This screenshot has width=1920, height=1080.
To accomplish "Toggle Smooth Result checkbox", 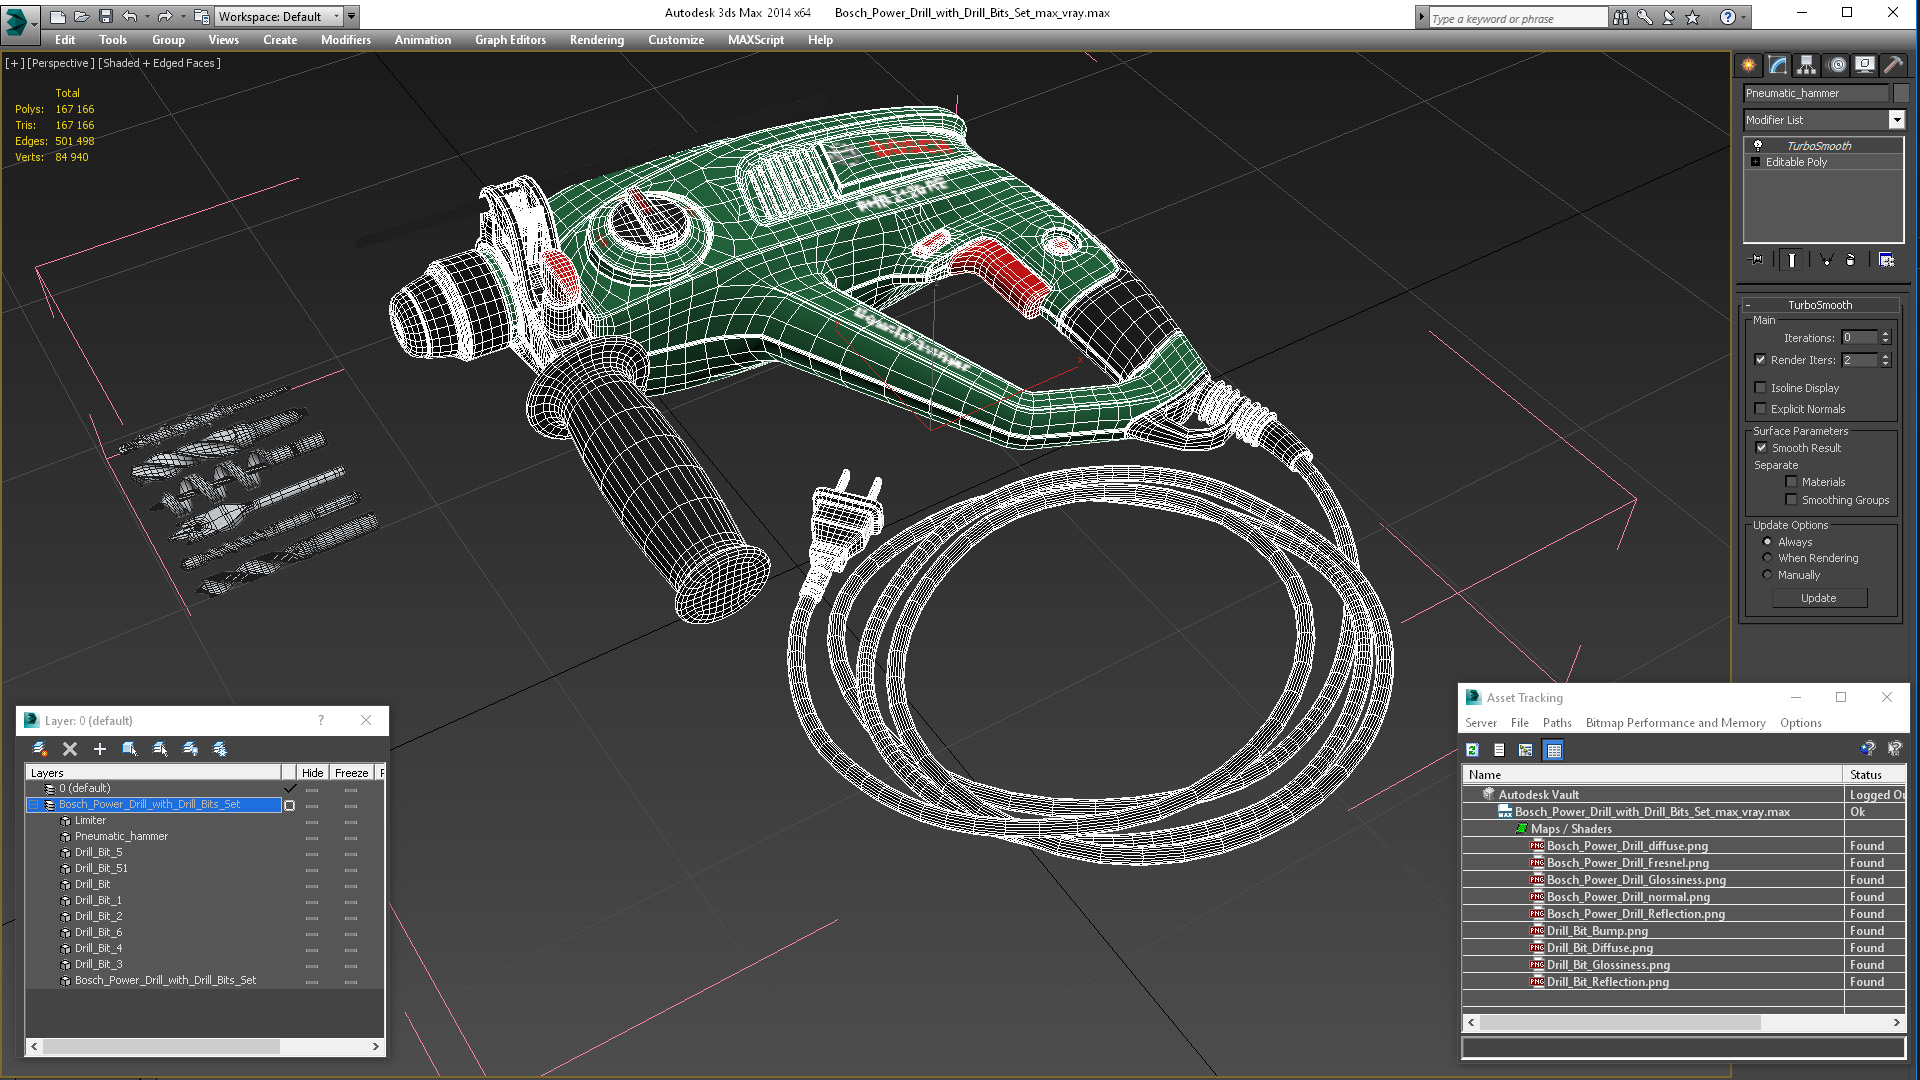I will (1761, 448).
